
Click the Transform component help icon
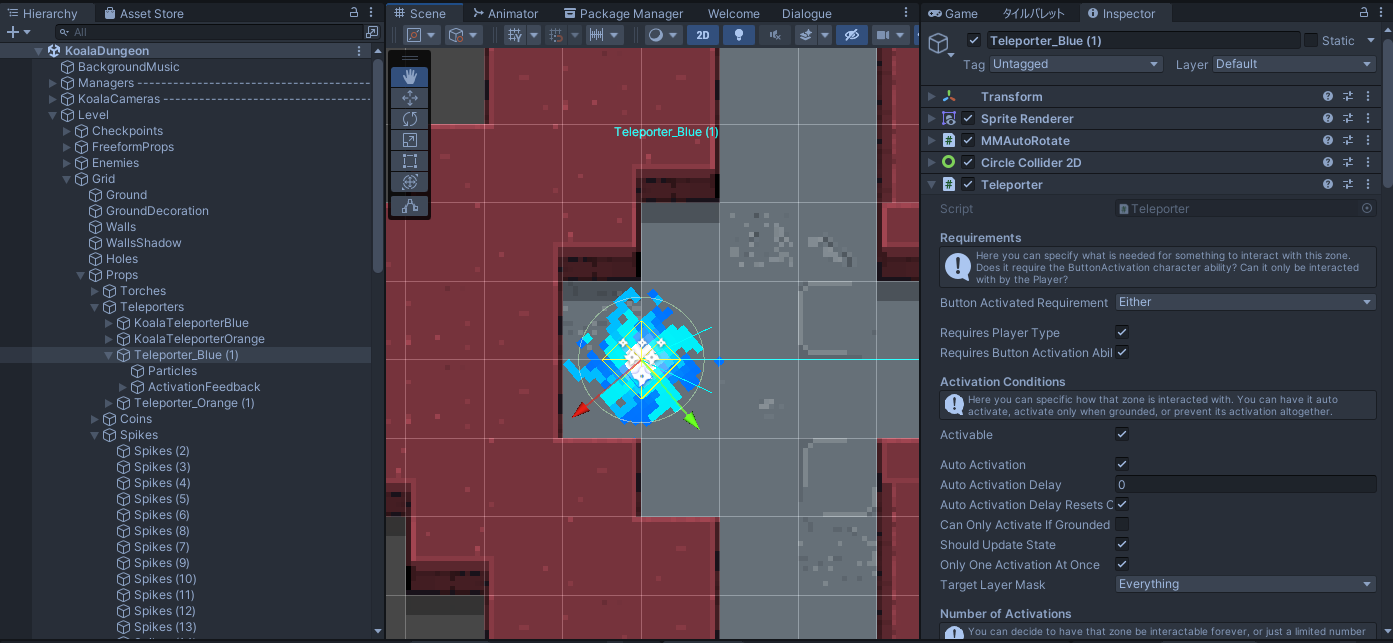[1328, 97]
